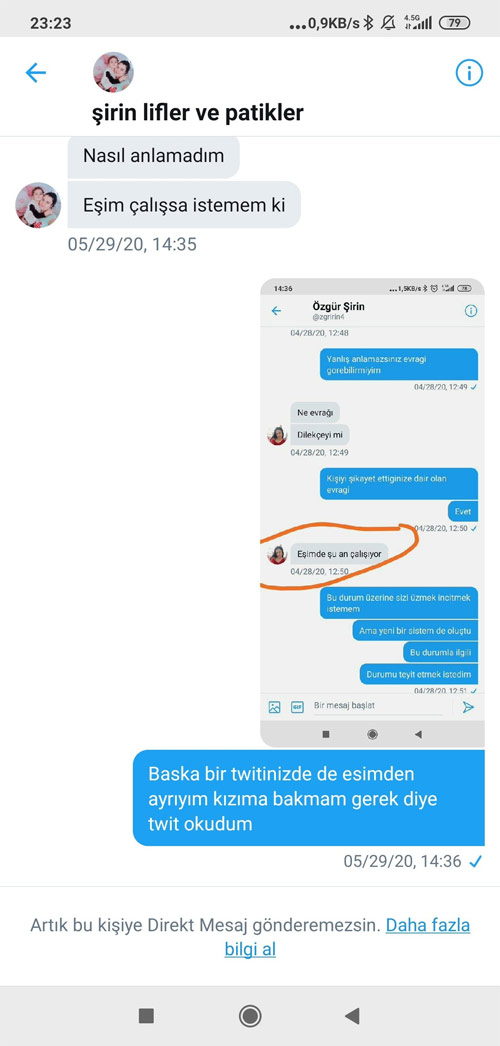Tap the blue "Baska bir twitinizde" message bubble

[x=309, y=798]
